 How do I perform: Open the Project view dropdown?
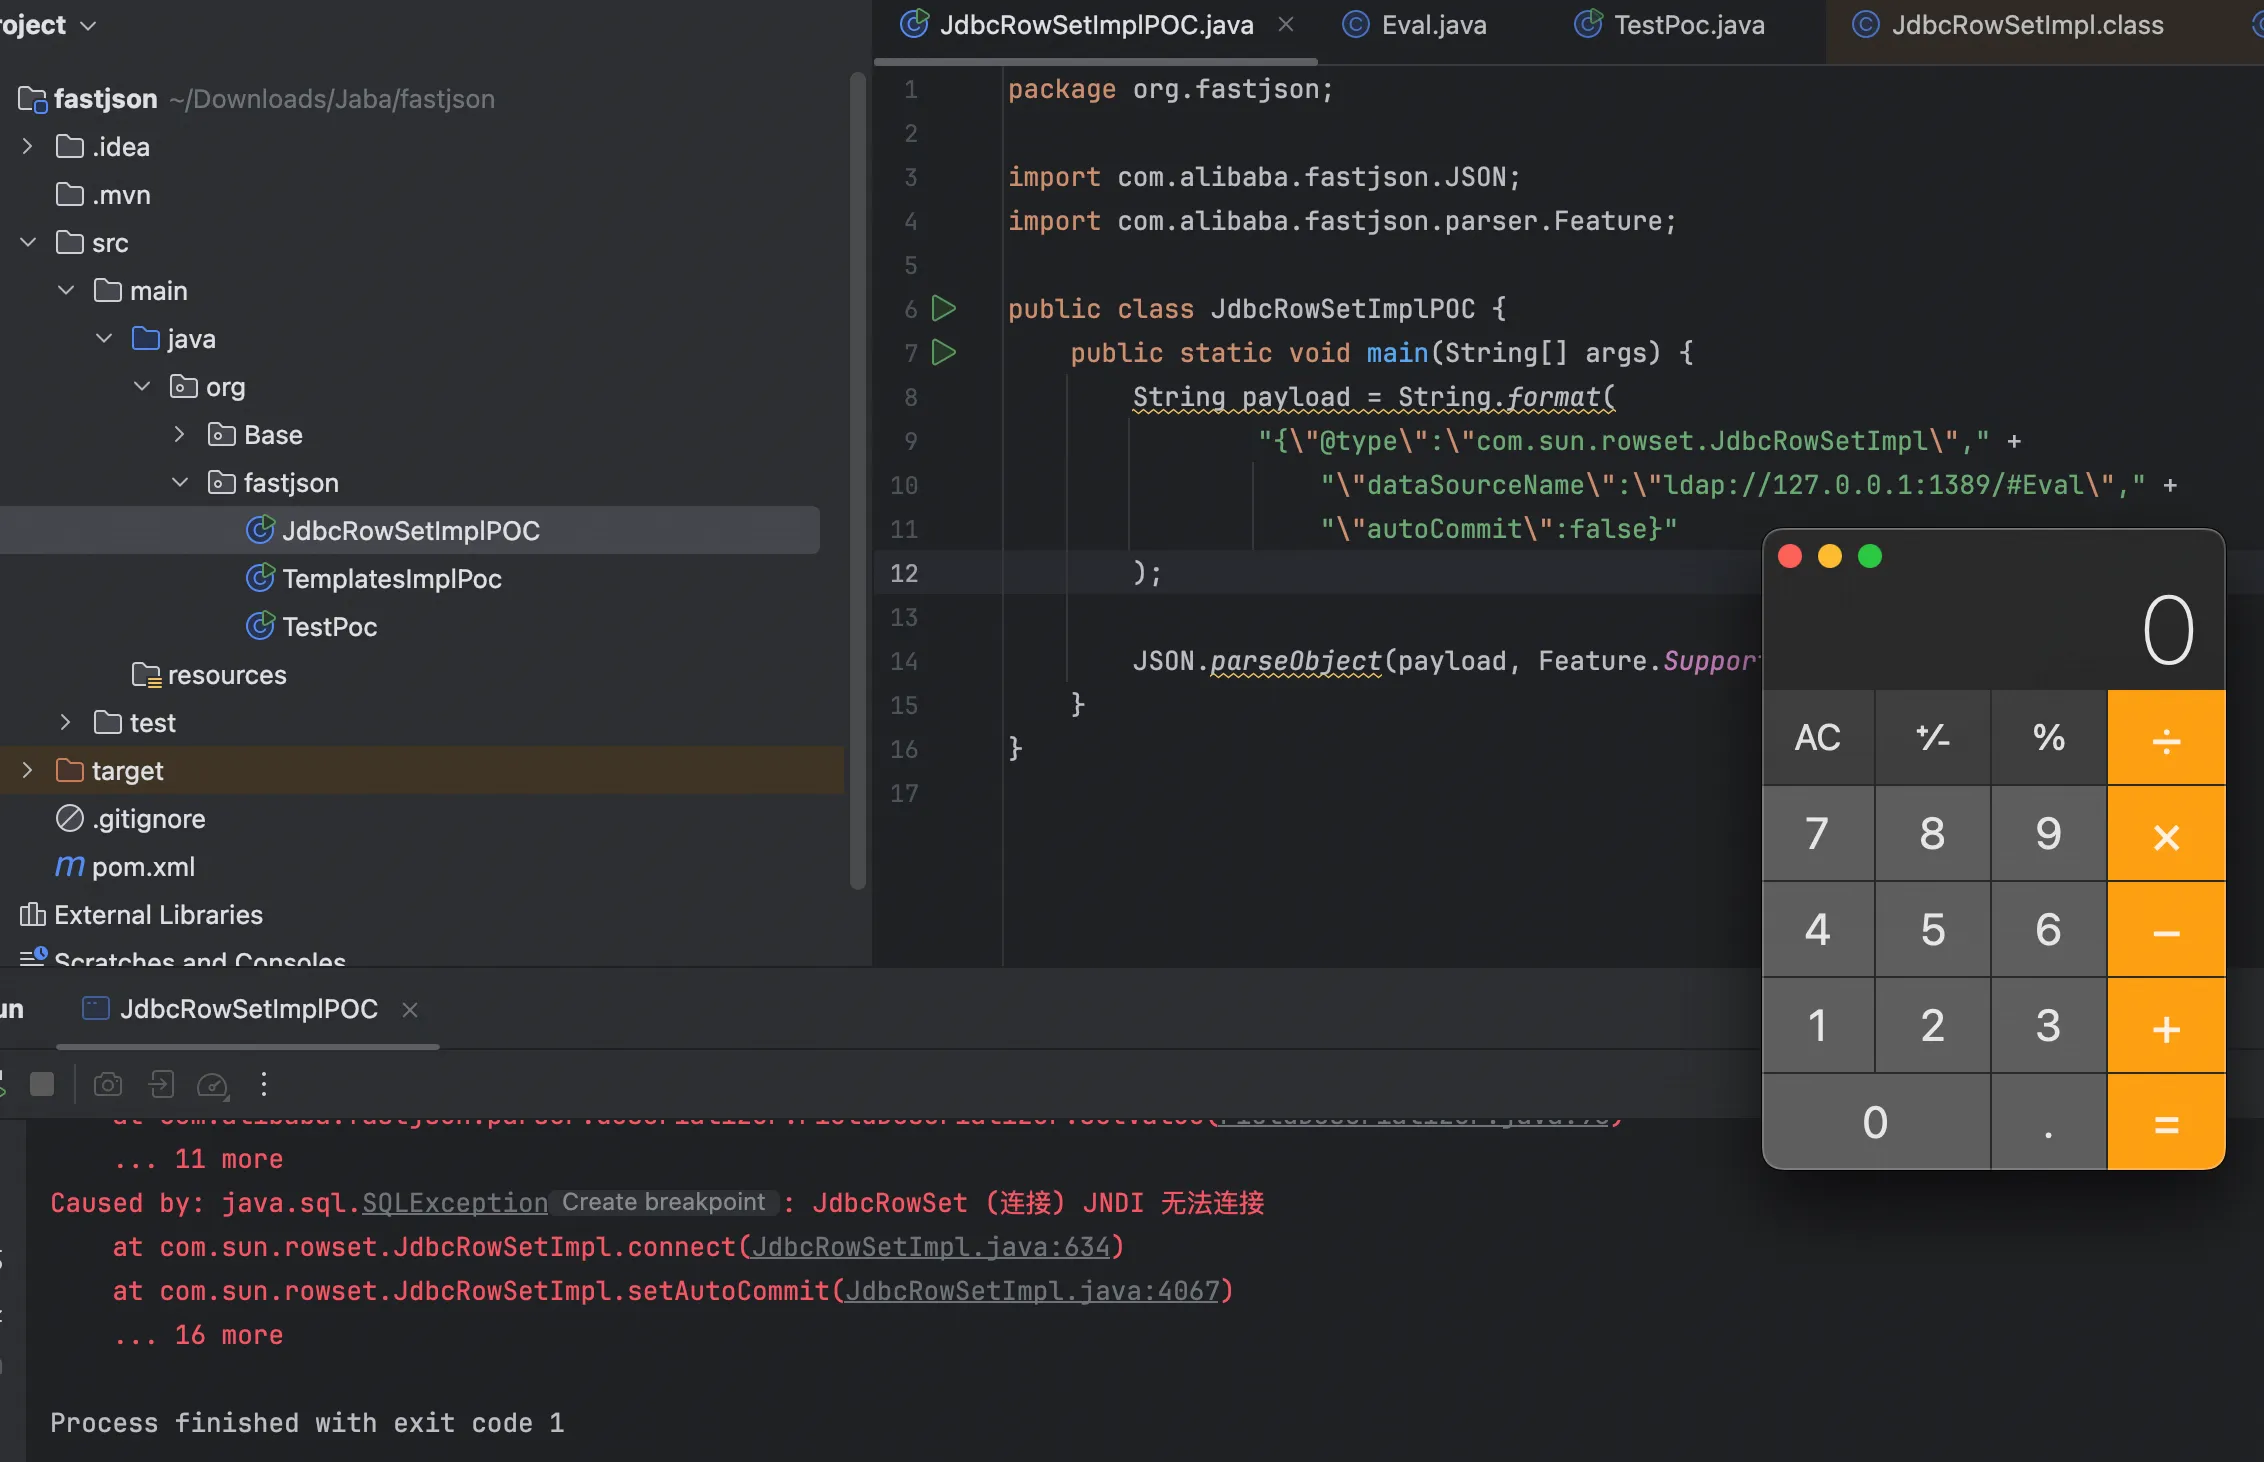pos(88,25)
